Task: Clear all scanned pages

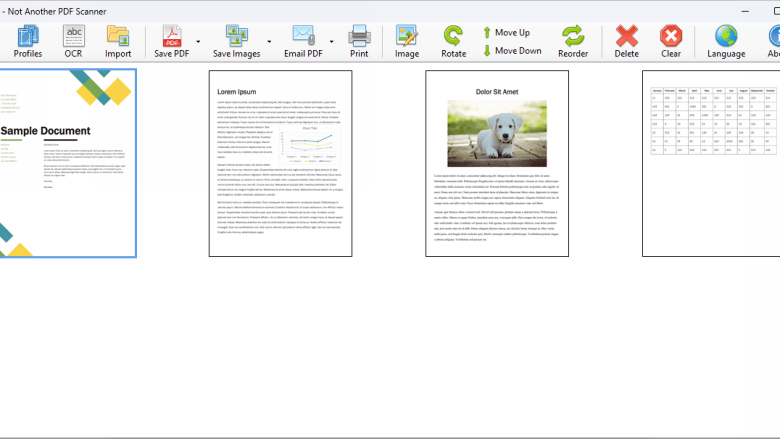Action: (x=671, y=42)
